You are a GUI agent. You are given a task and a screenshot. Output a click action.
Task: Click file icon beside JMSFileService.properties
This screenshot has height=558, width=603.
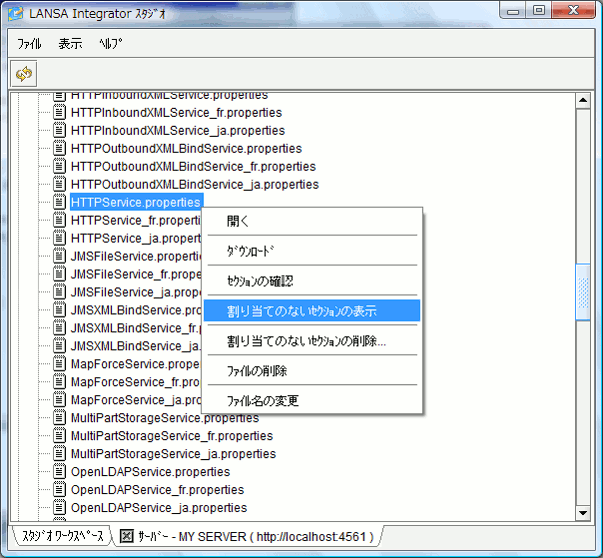59,256
